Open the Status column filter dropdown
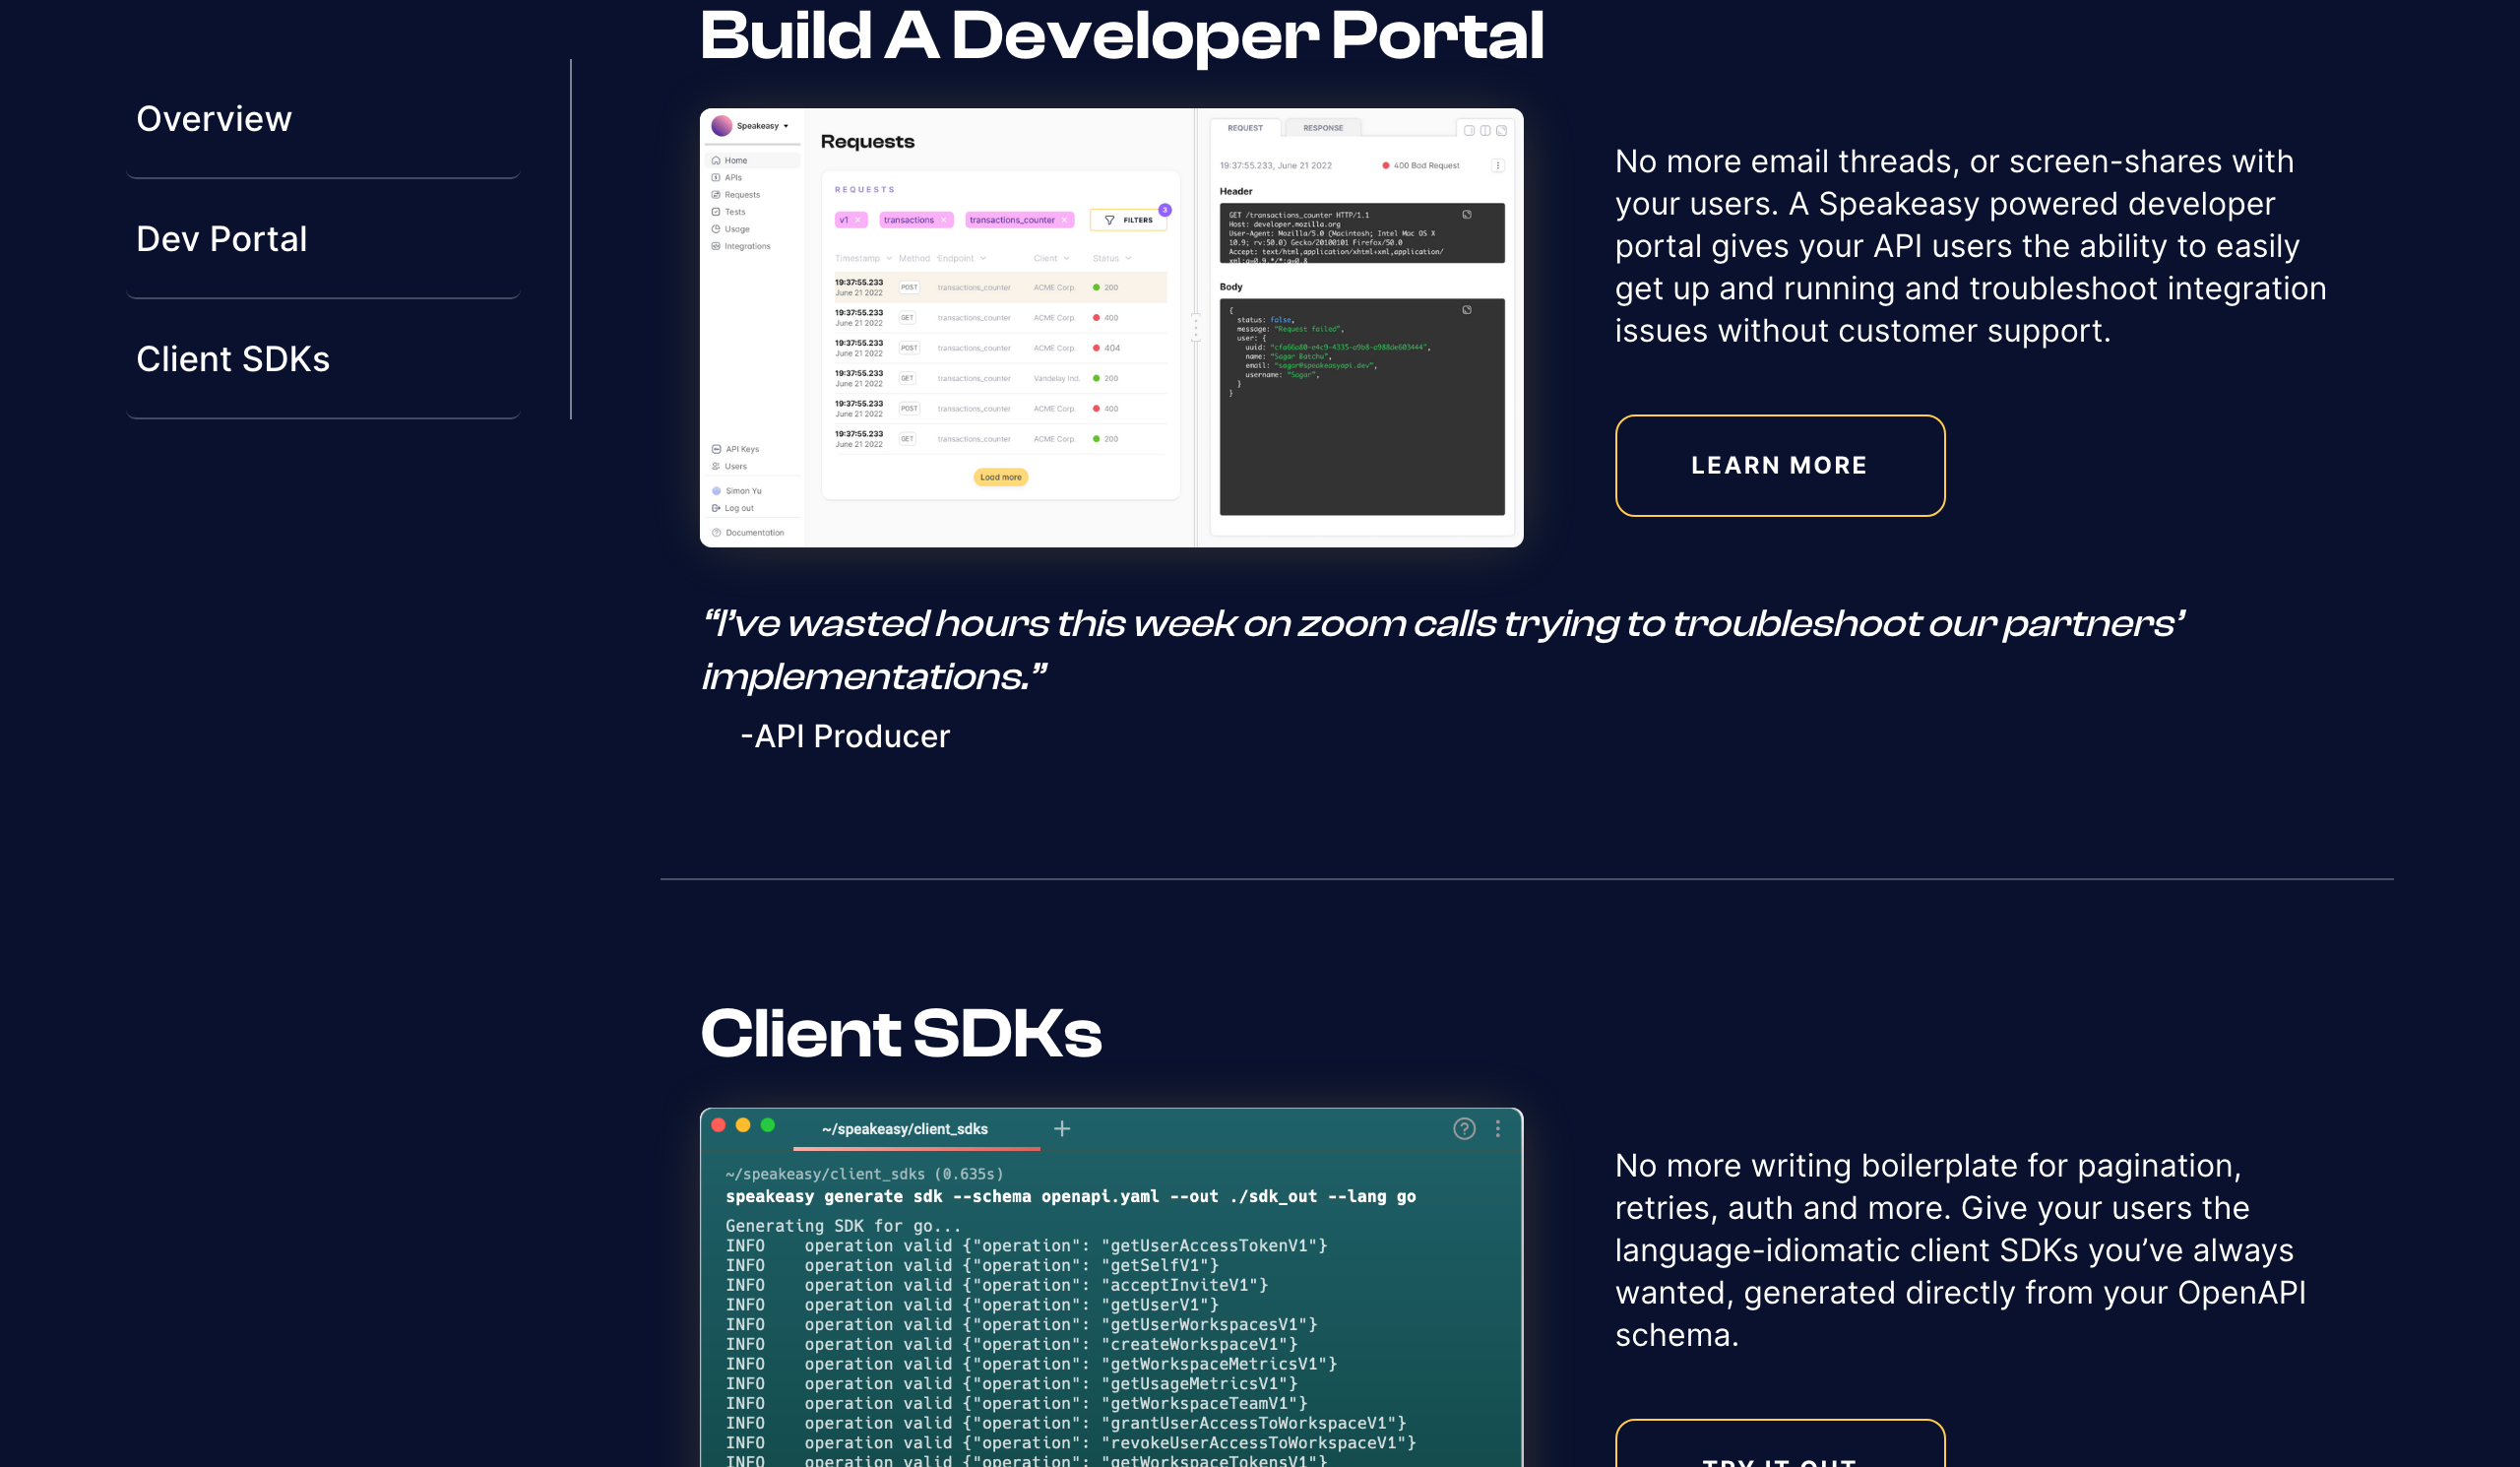Viewport: 2520px width, 1467px height. [1128, 258]
